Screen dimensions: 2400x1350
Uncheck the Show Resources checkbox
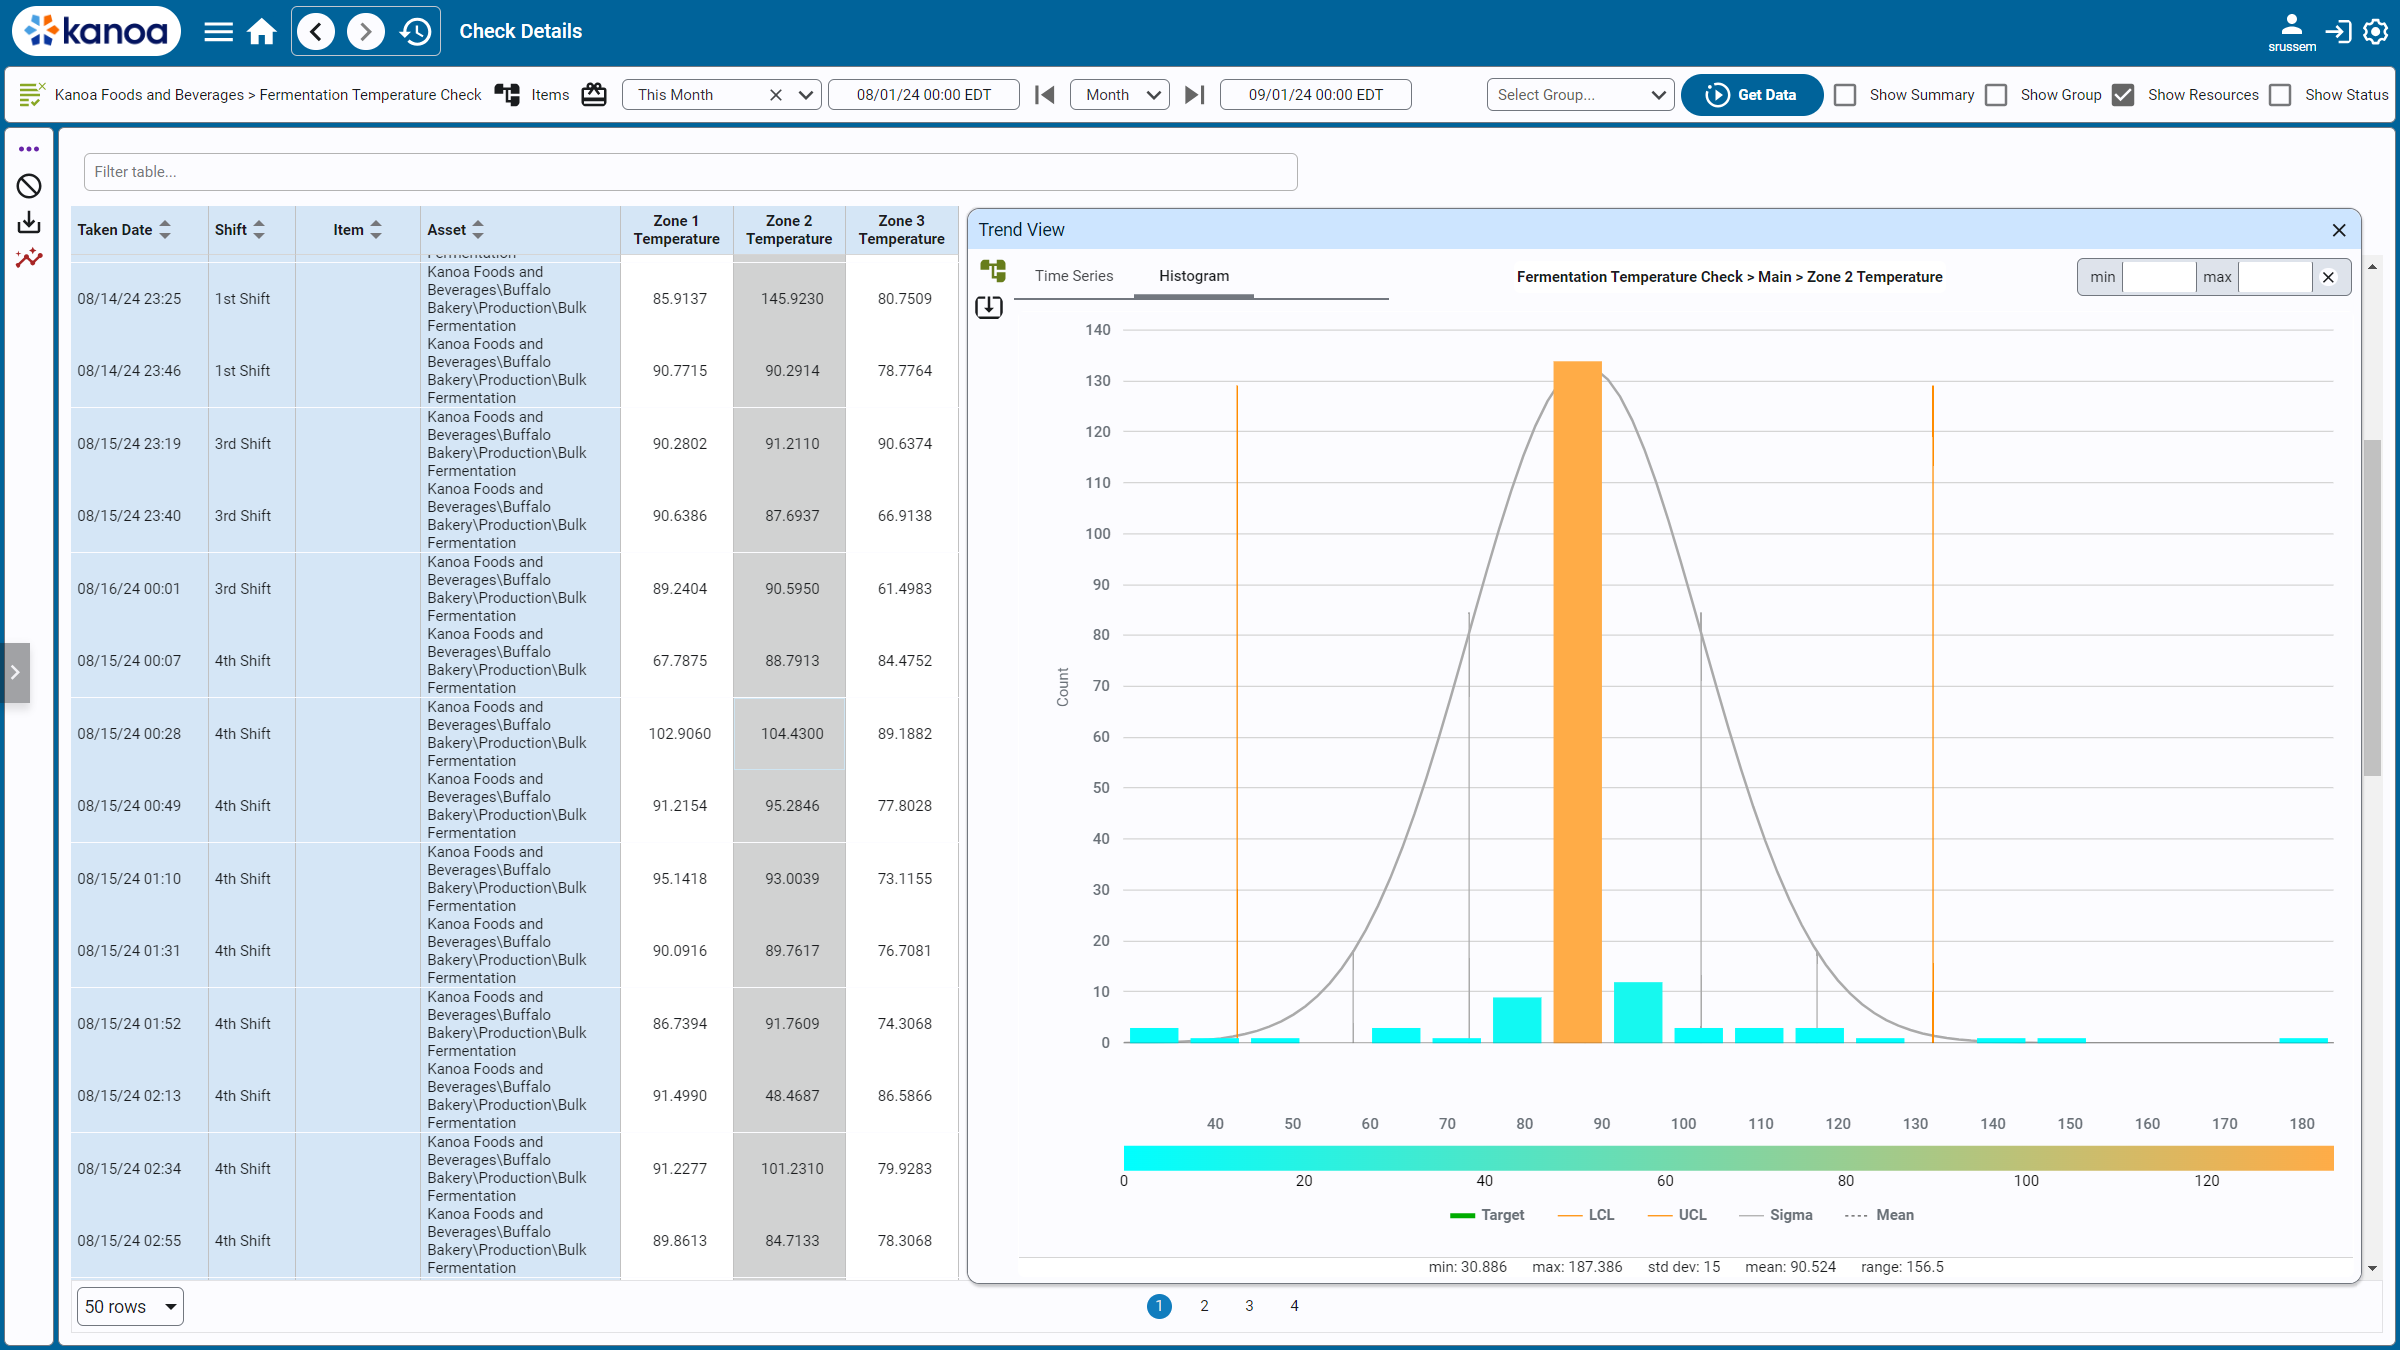point(2124,95)
